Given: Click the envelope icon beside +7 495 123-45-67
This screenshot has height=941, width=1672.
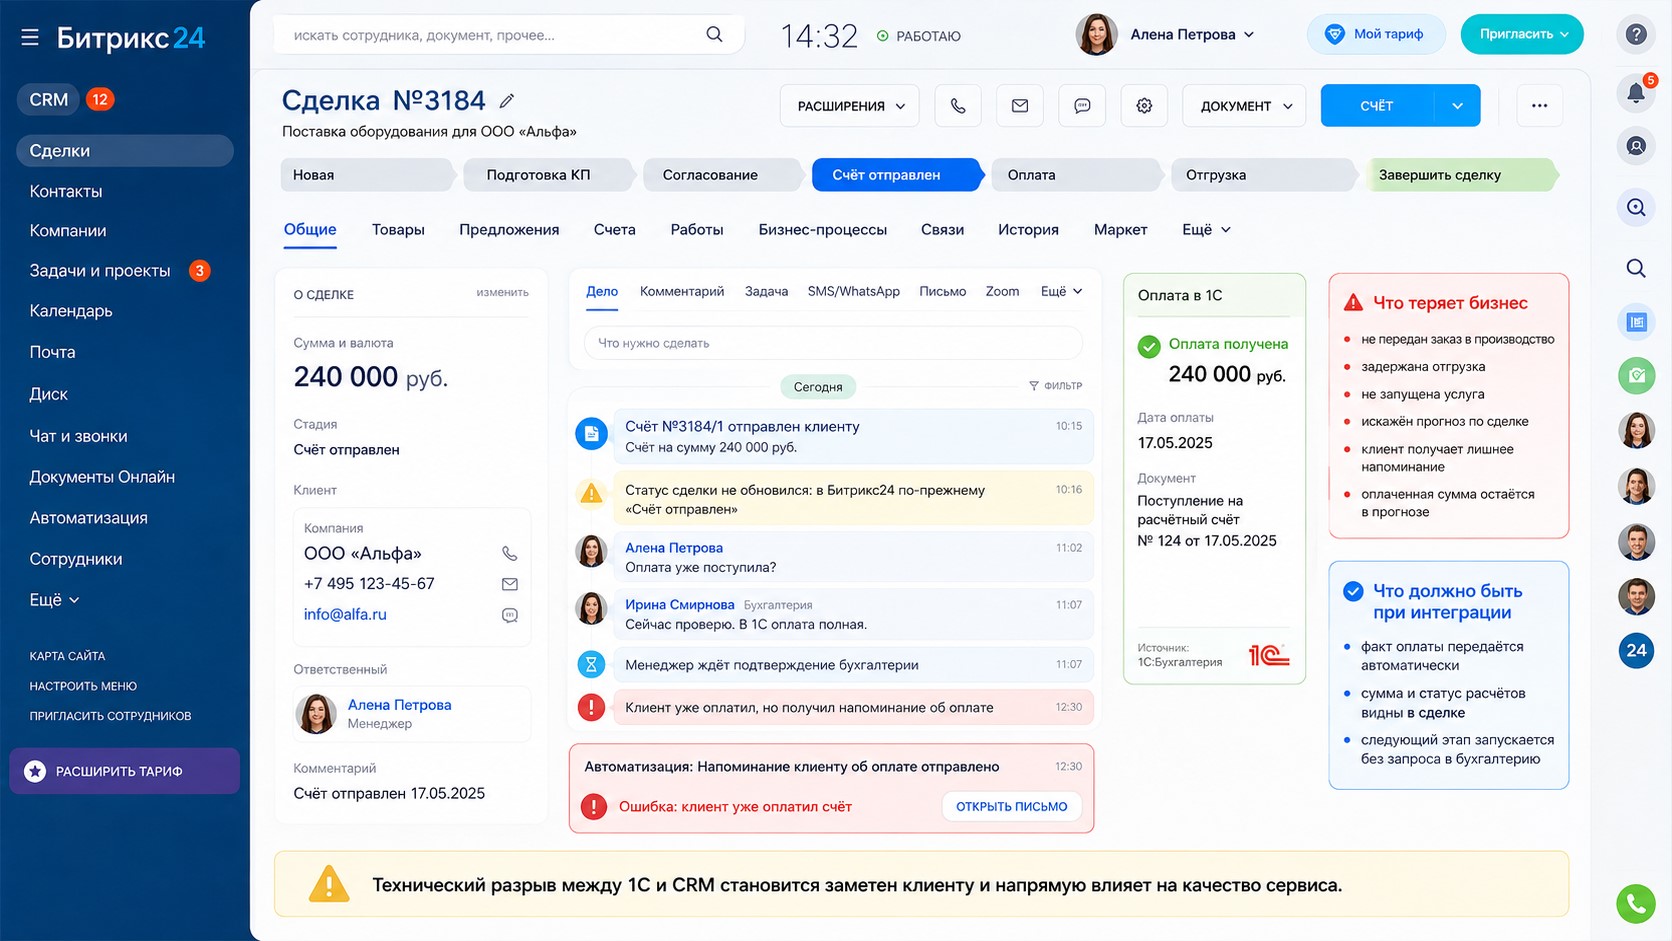Looking at the screenshot, I should (510, 584).
